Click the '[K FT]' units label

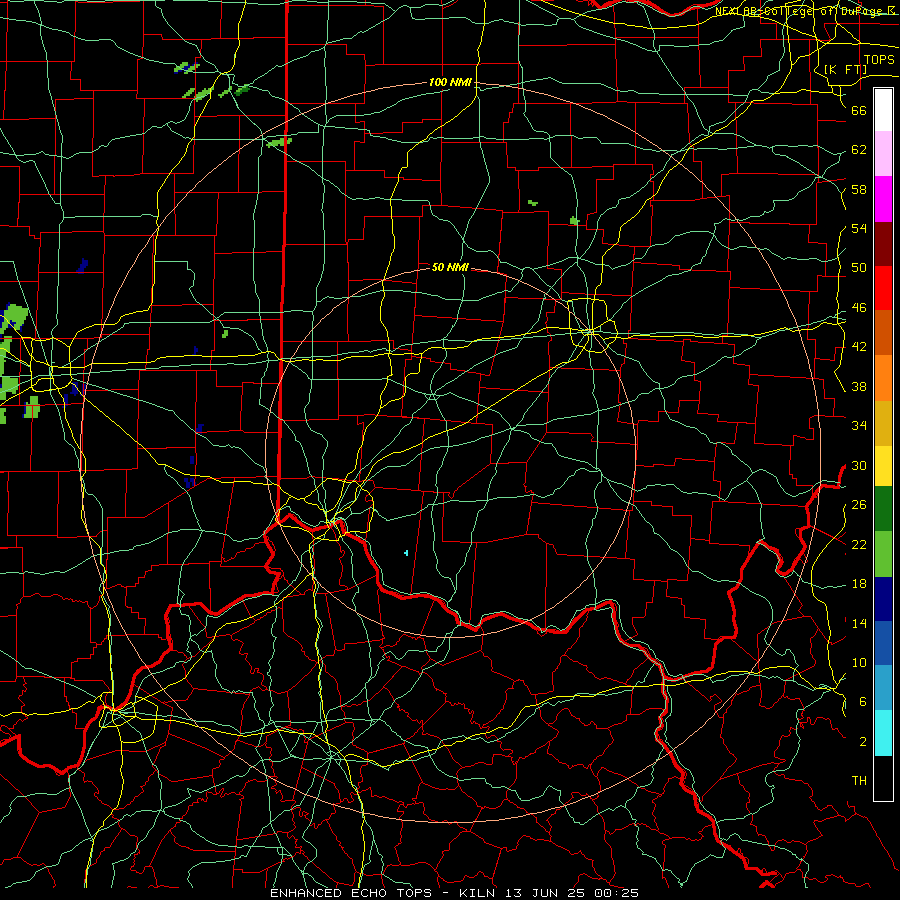(x=845, y=69)
